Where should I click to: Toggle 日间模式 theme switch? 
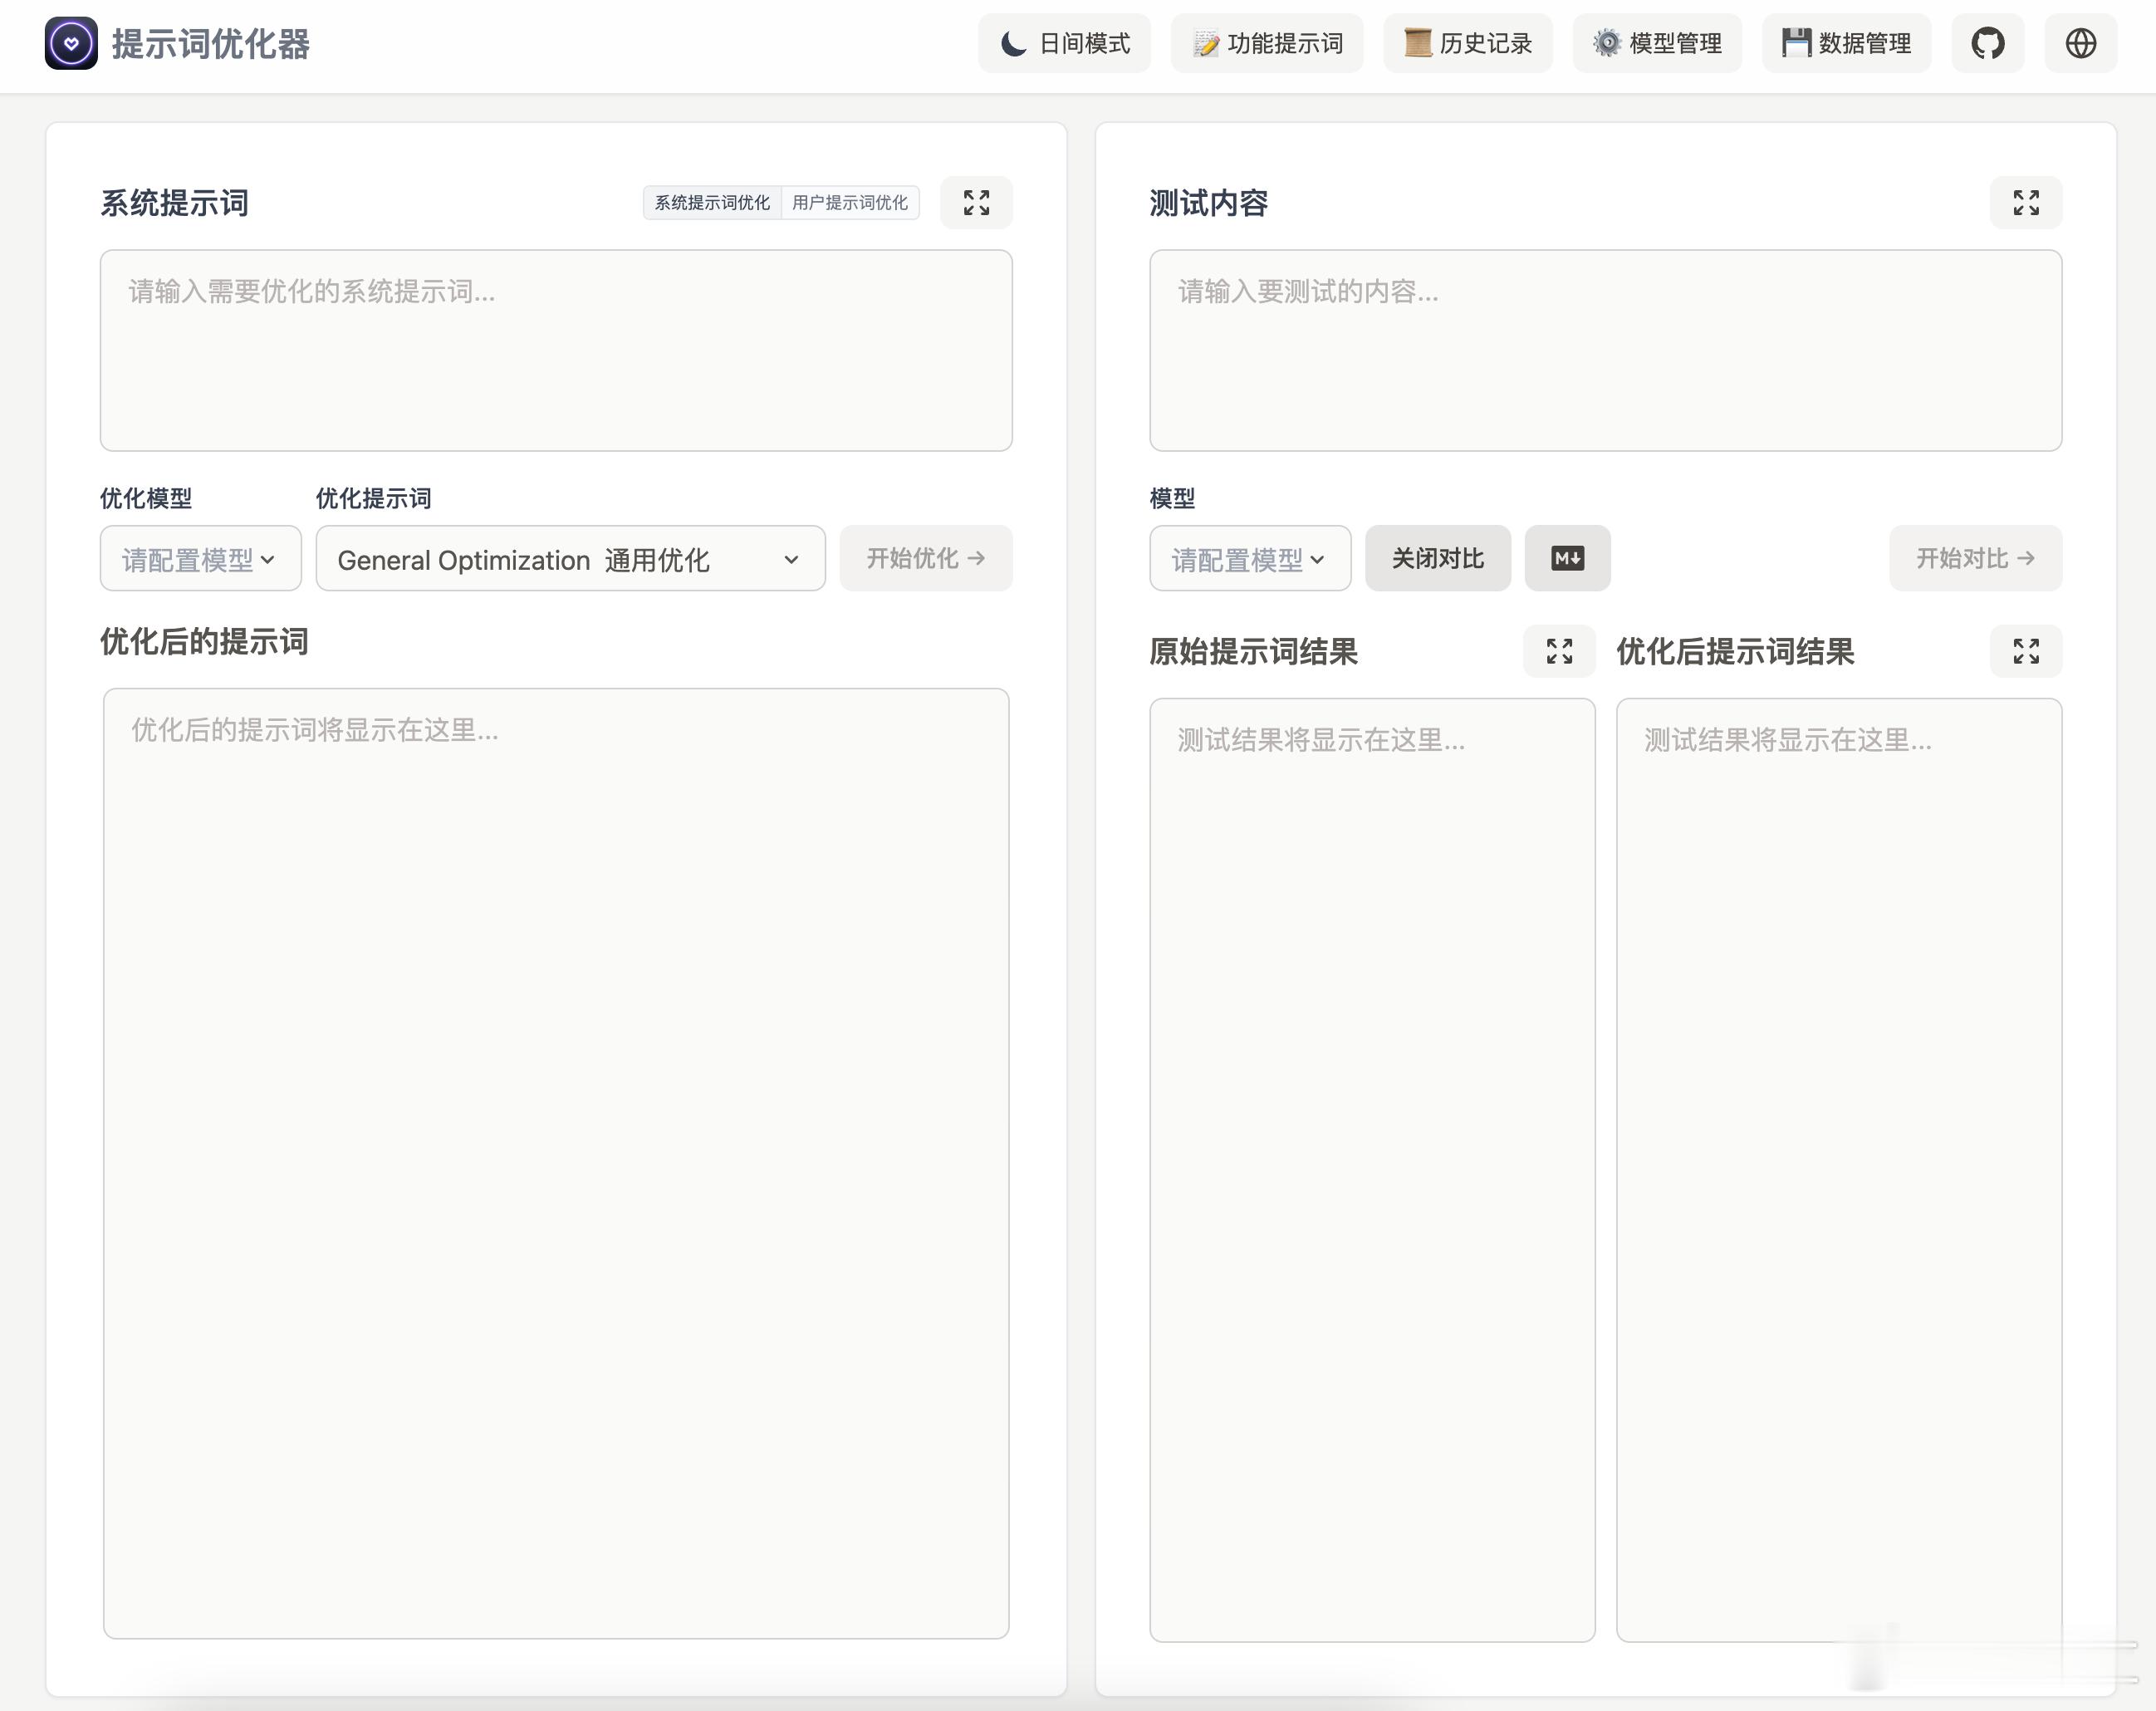click(x=1064, y=43)
